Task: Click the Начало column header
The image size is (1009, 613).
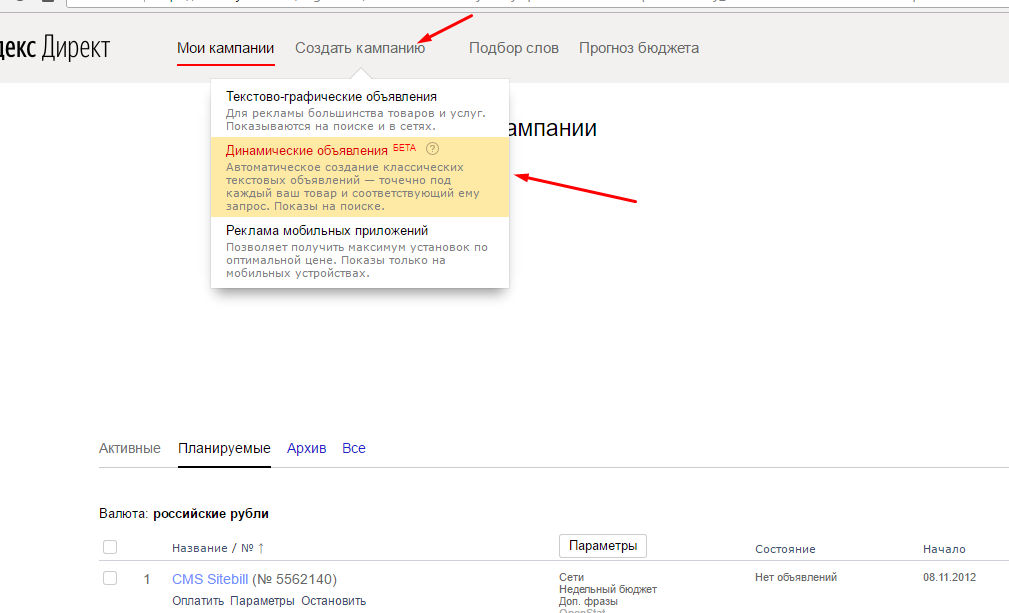Action: [944, 549]
